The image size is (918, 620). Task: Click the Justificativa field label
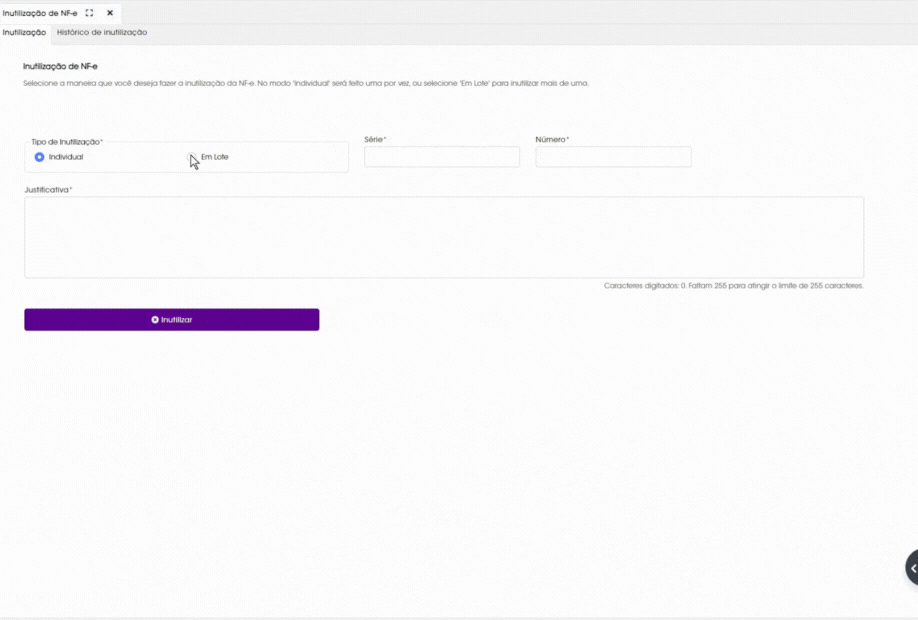click(48, 190)
